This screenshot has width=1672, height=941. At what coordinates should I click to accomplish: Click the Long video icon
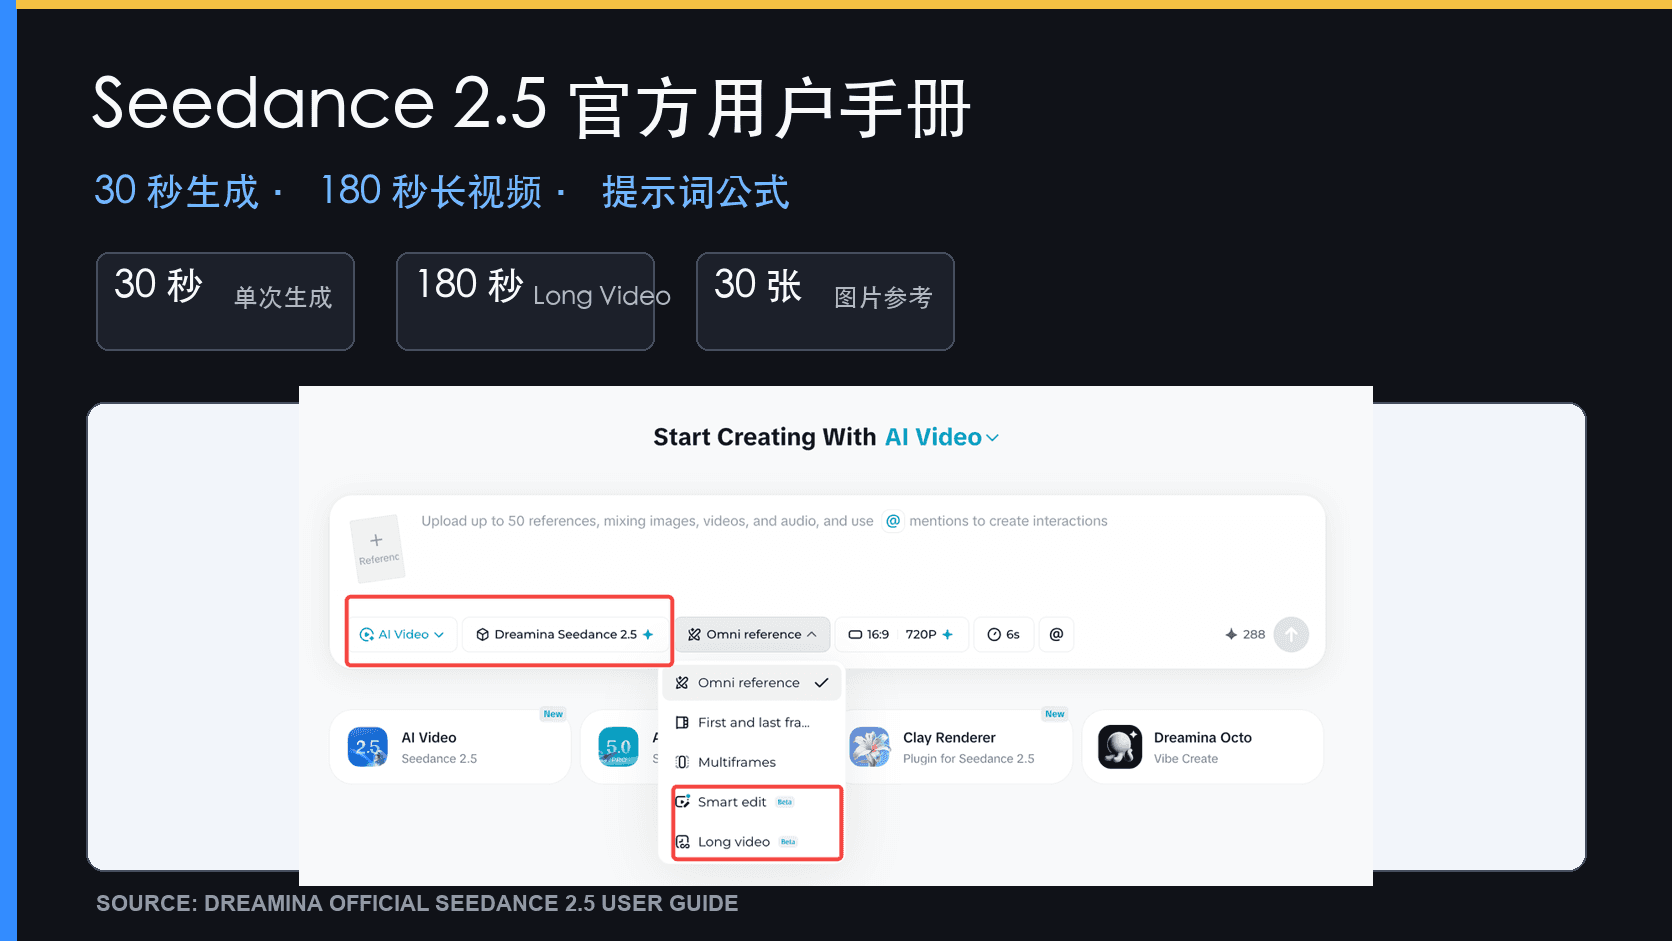pos(682,842)
